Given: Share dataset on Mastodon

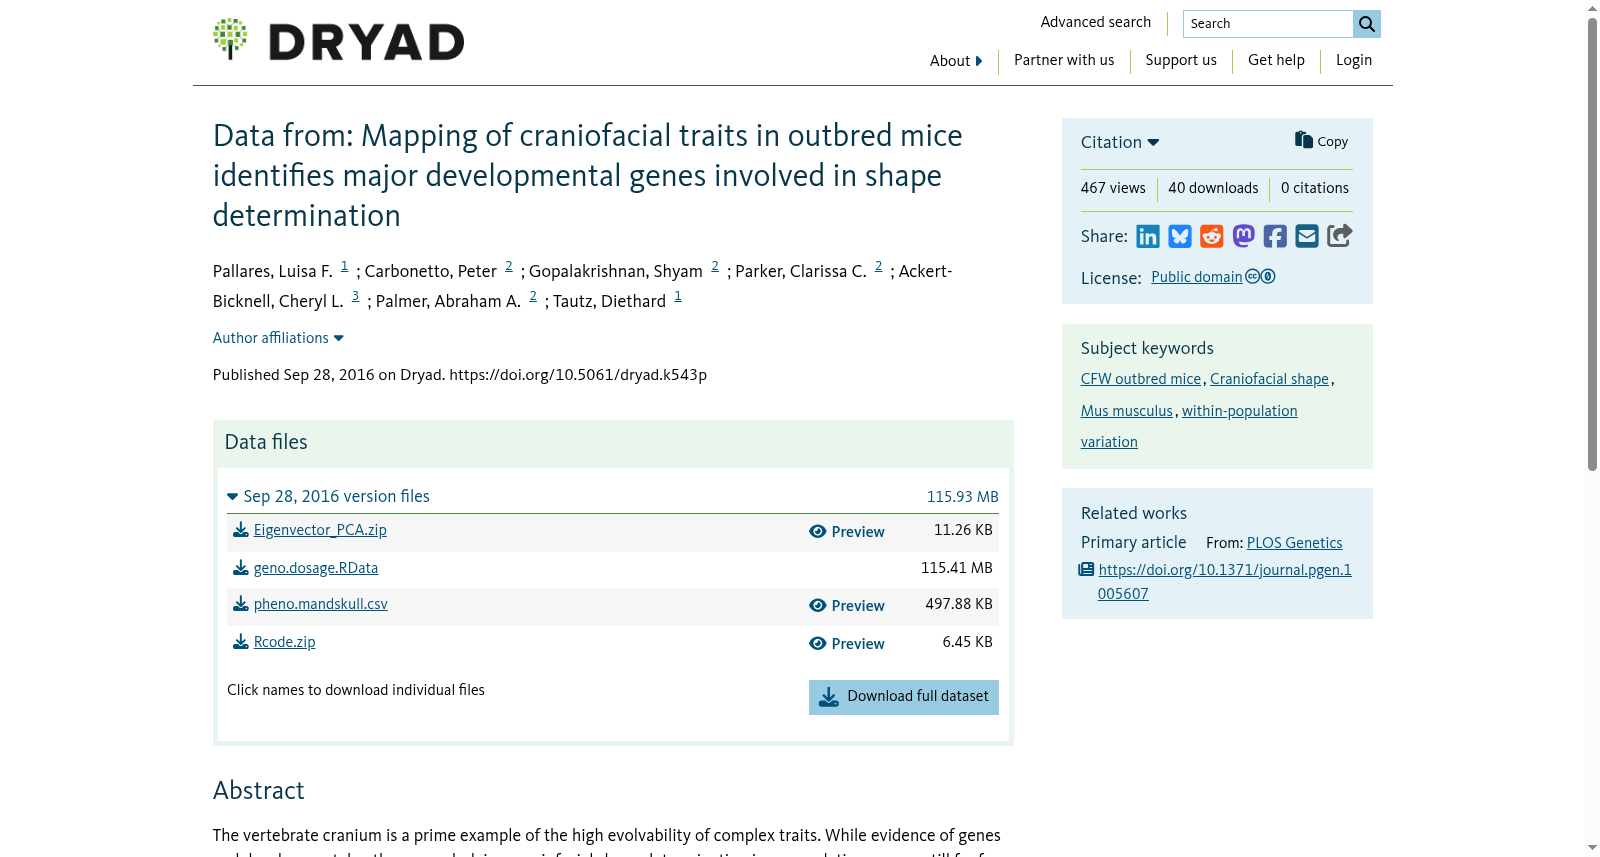Looking at the screenshot, I should tap(1244, 236).
